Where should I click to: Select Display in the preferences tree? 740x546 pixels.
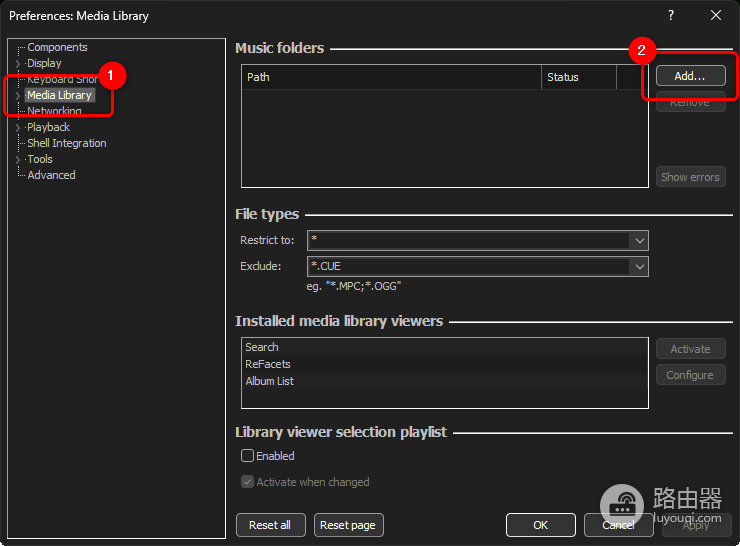(x=44, y=63)
